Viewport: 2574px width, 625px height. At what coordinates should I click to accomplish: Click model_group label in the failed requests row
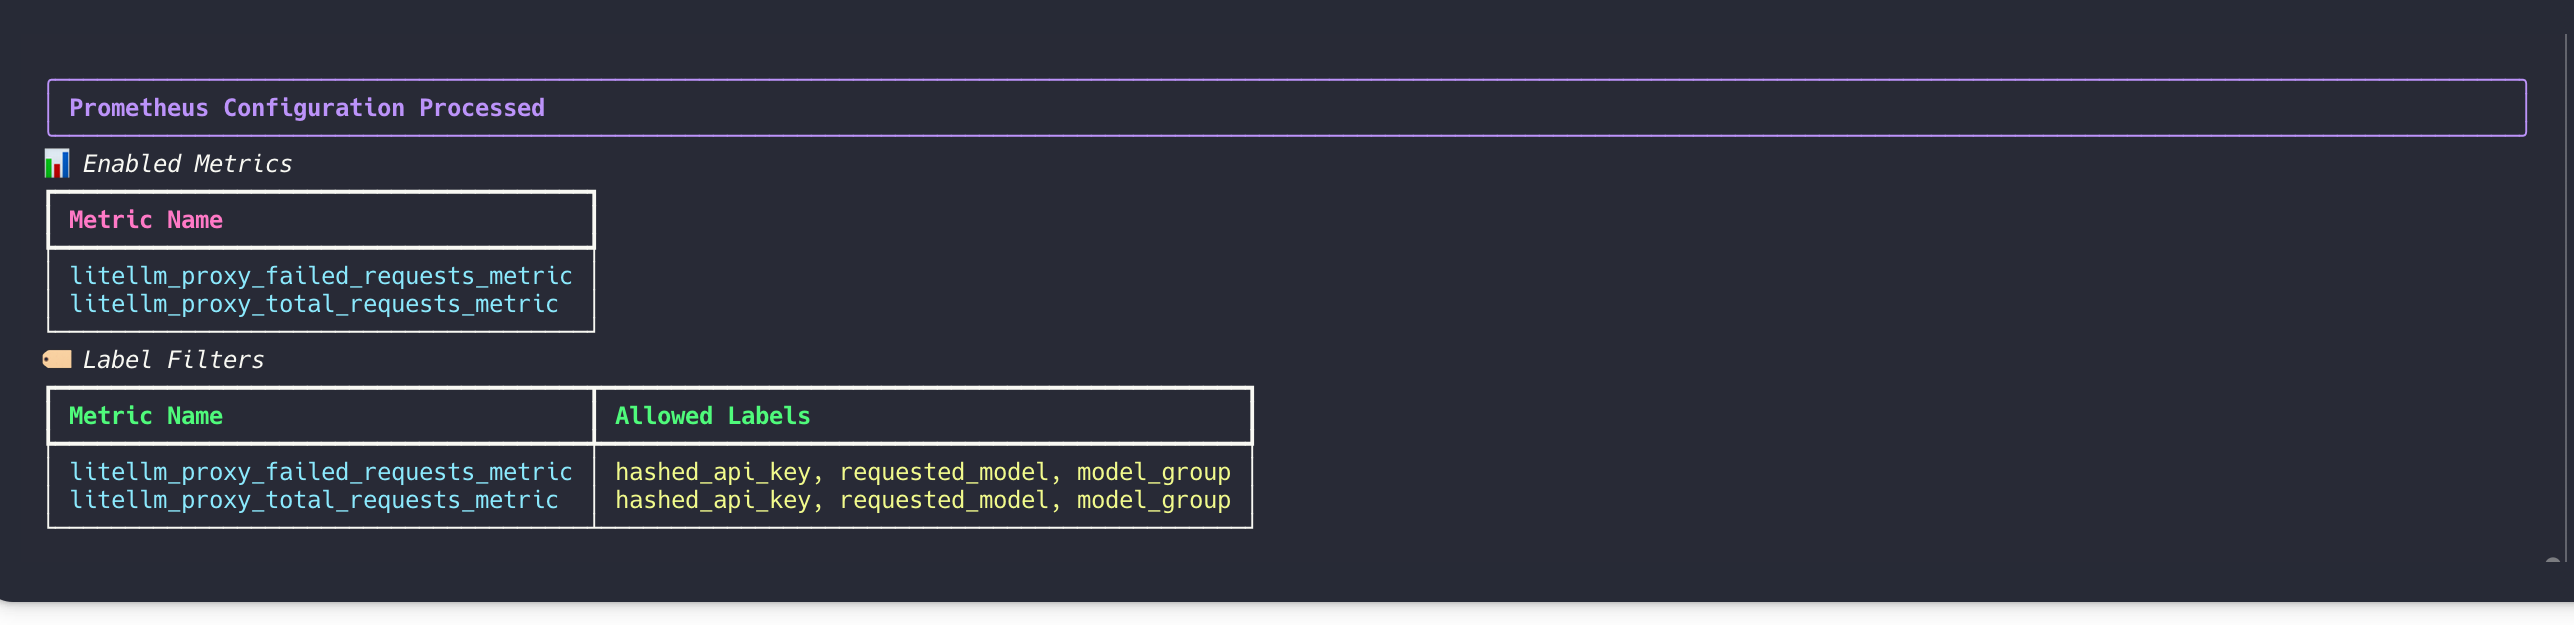pos(1153,472)
